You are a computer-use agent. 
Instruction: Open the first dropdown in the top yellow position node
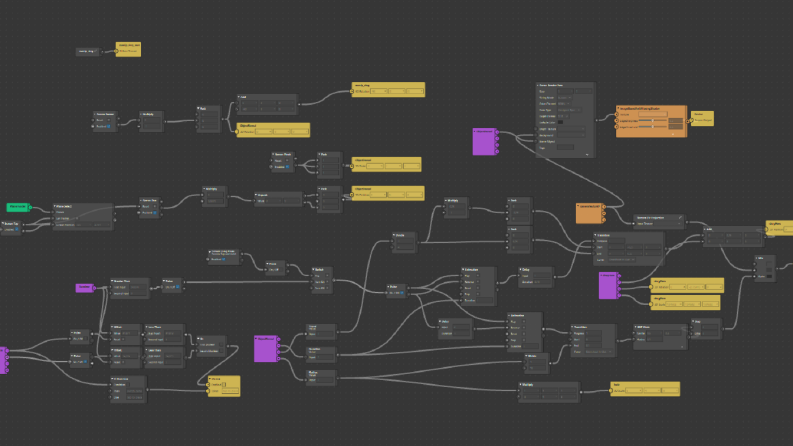pos(379,92)
